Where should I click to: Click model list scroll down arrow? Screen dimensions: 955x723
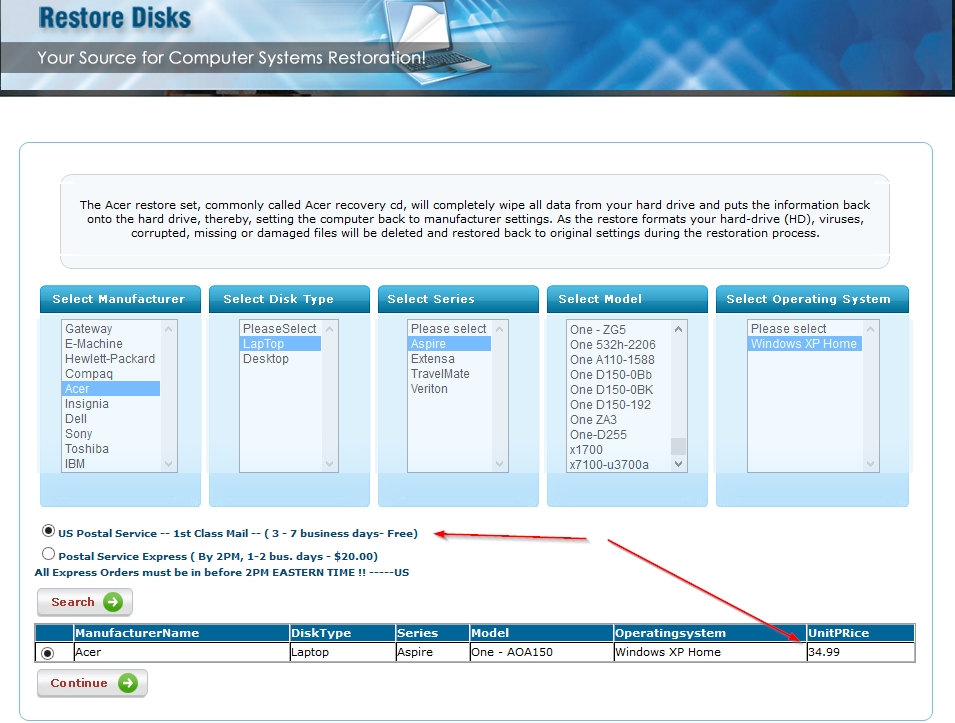(x=678, y=464)
